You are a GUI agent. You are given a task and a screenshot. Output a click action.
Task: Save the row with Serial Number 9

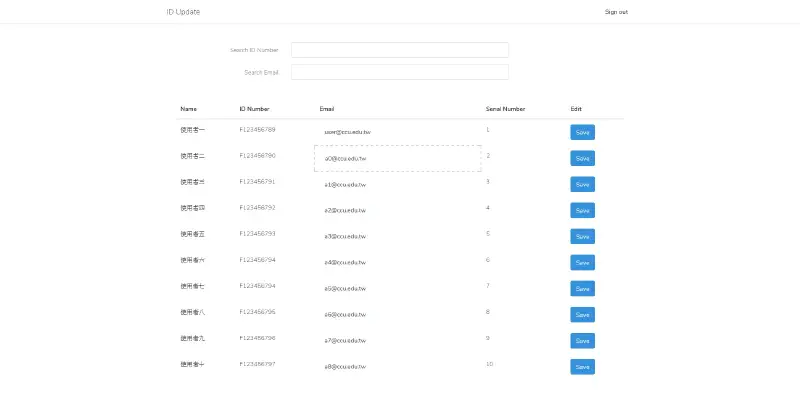click(582, 340)
